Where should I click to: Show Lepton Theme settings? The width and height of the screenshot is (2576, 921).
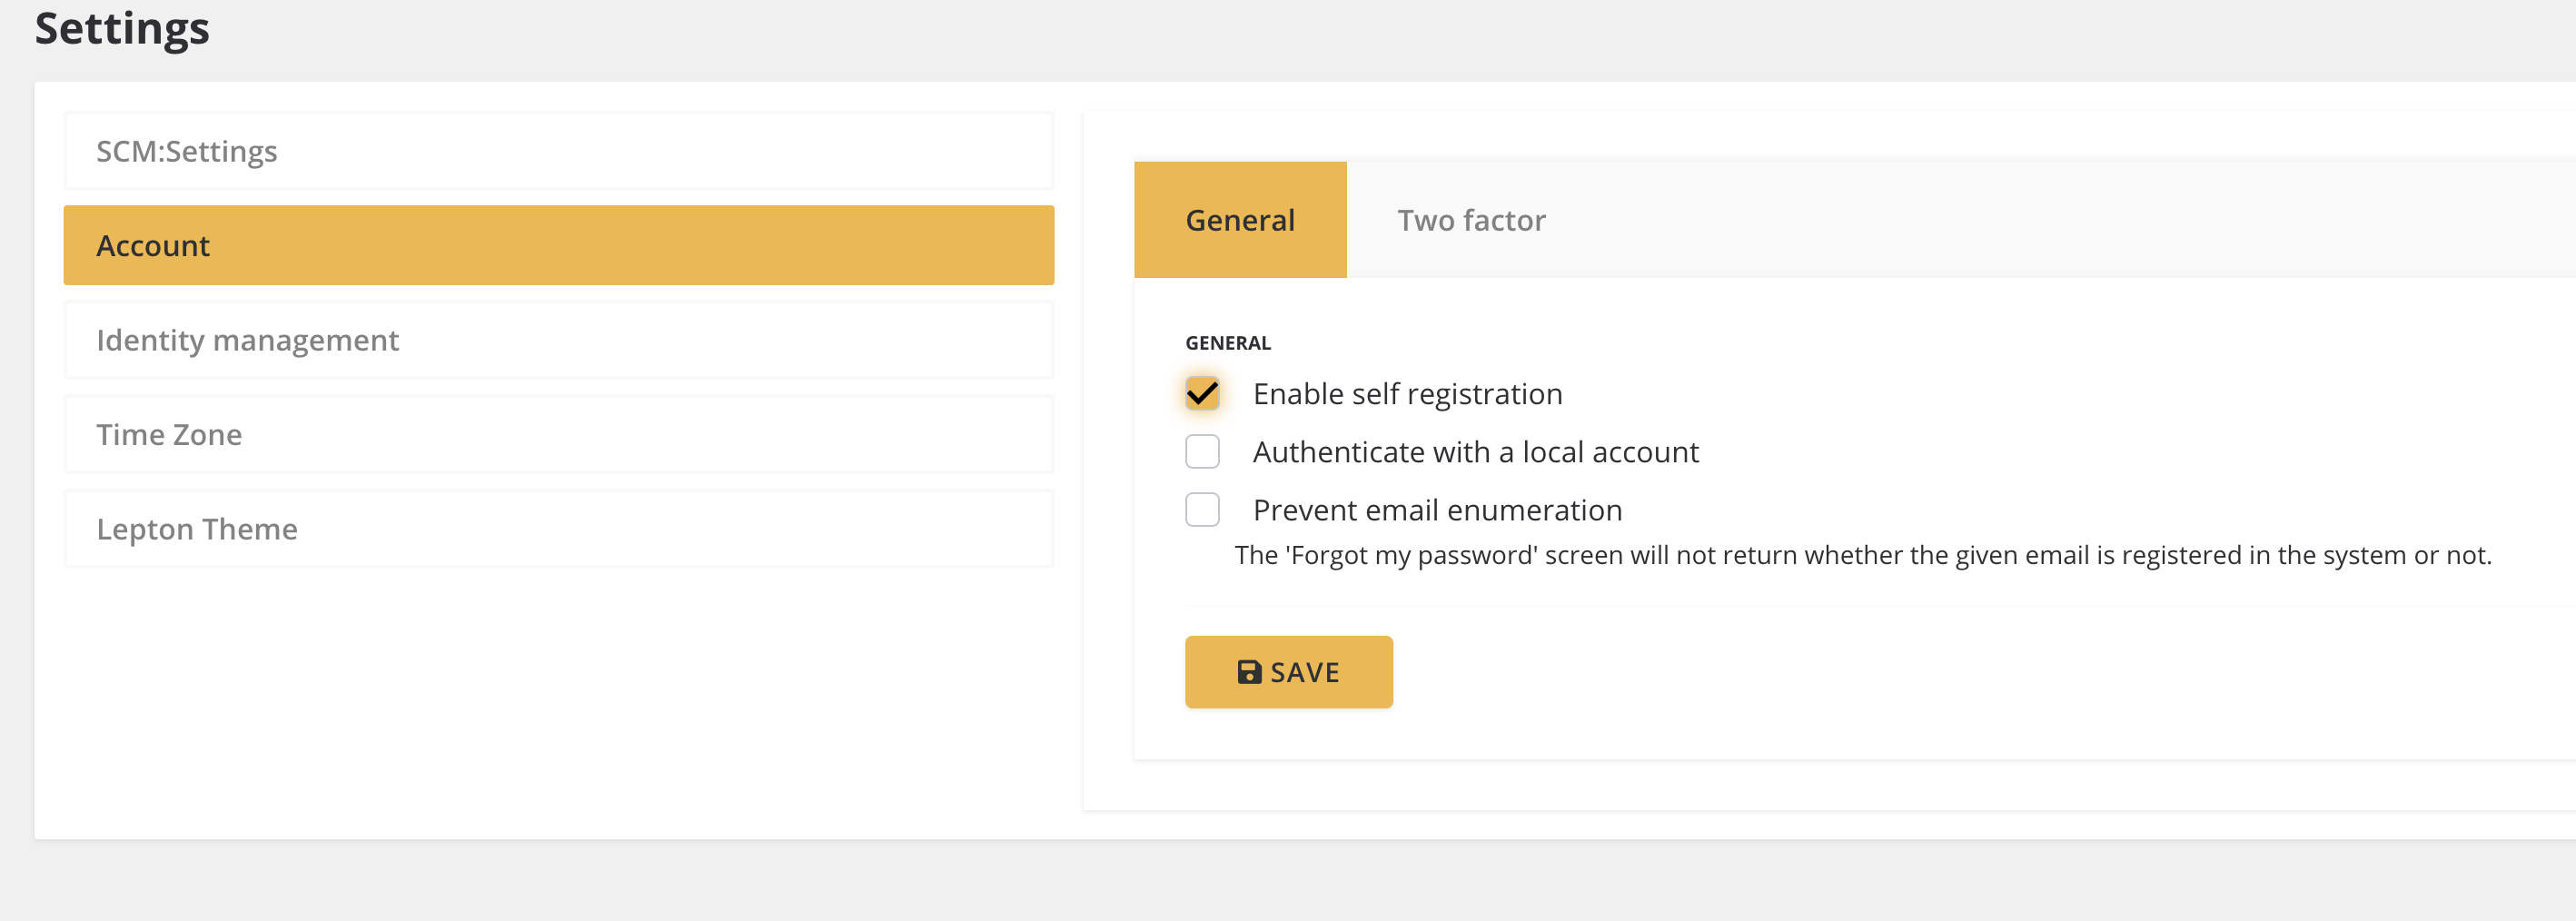[x=558, y=529]
